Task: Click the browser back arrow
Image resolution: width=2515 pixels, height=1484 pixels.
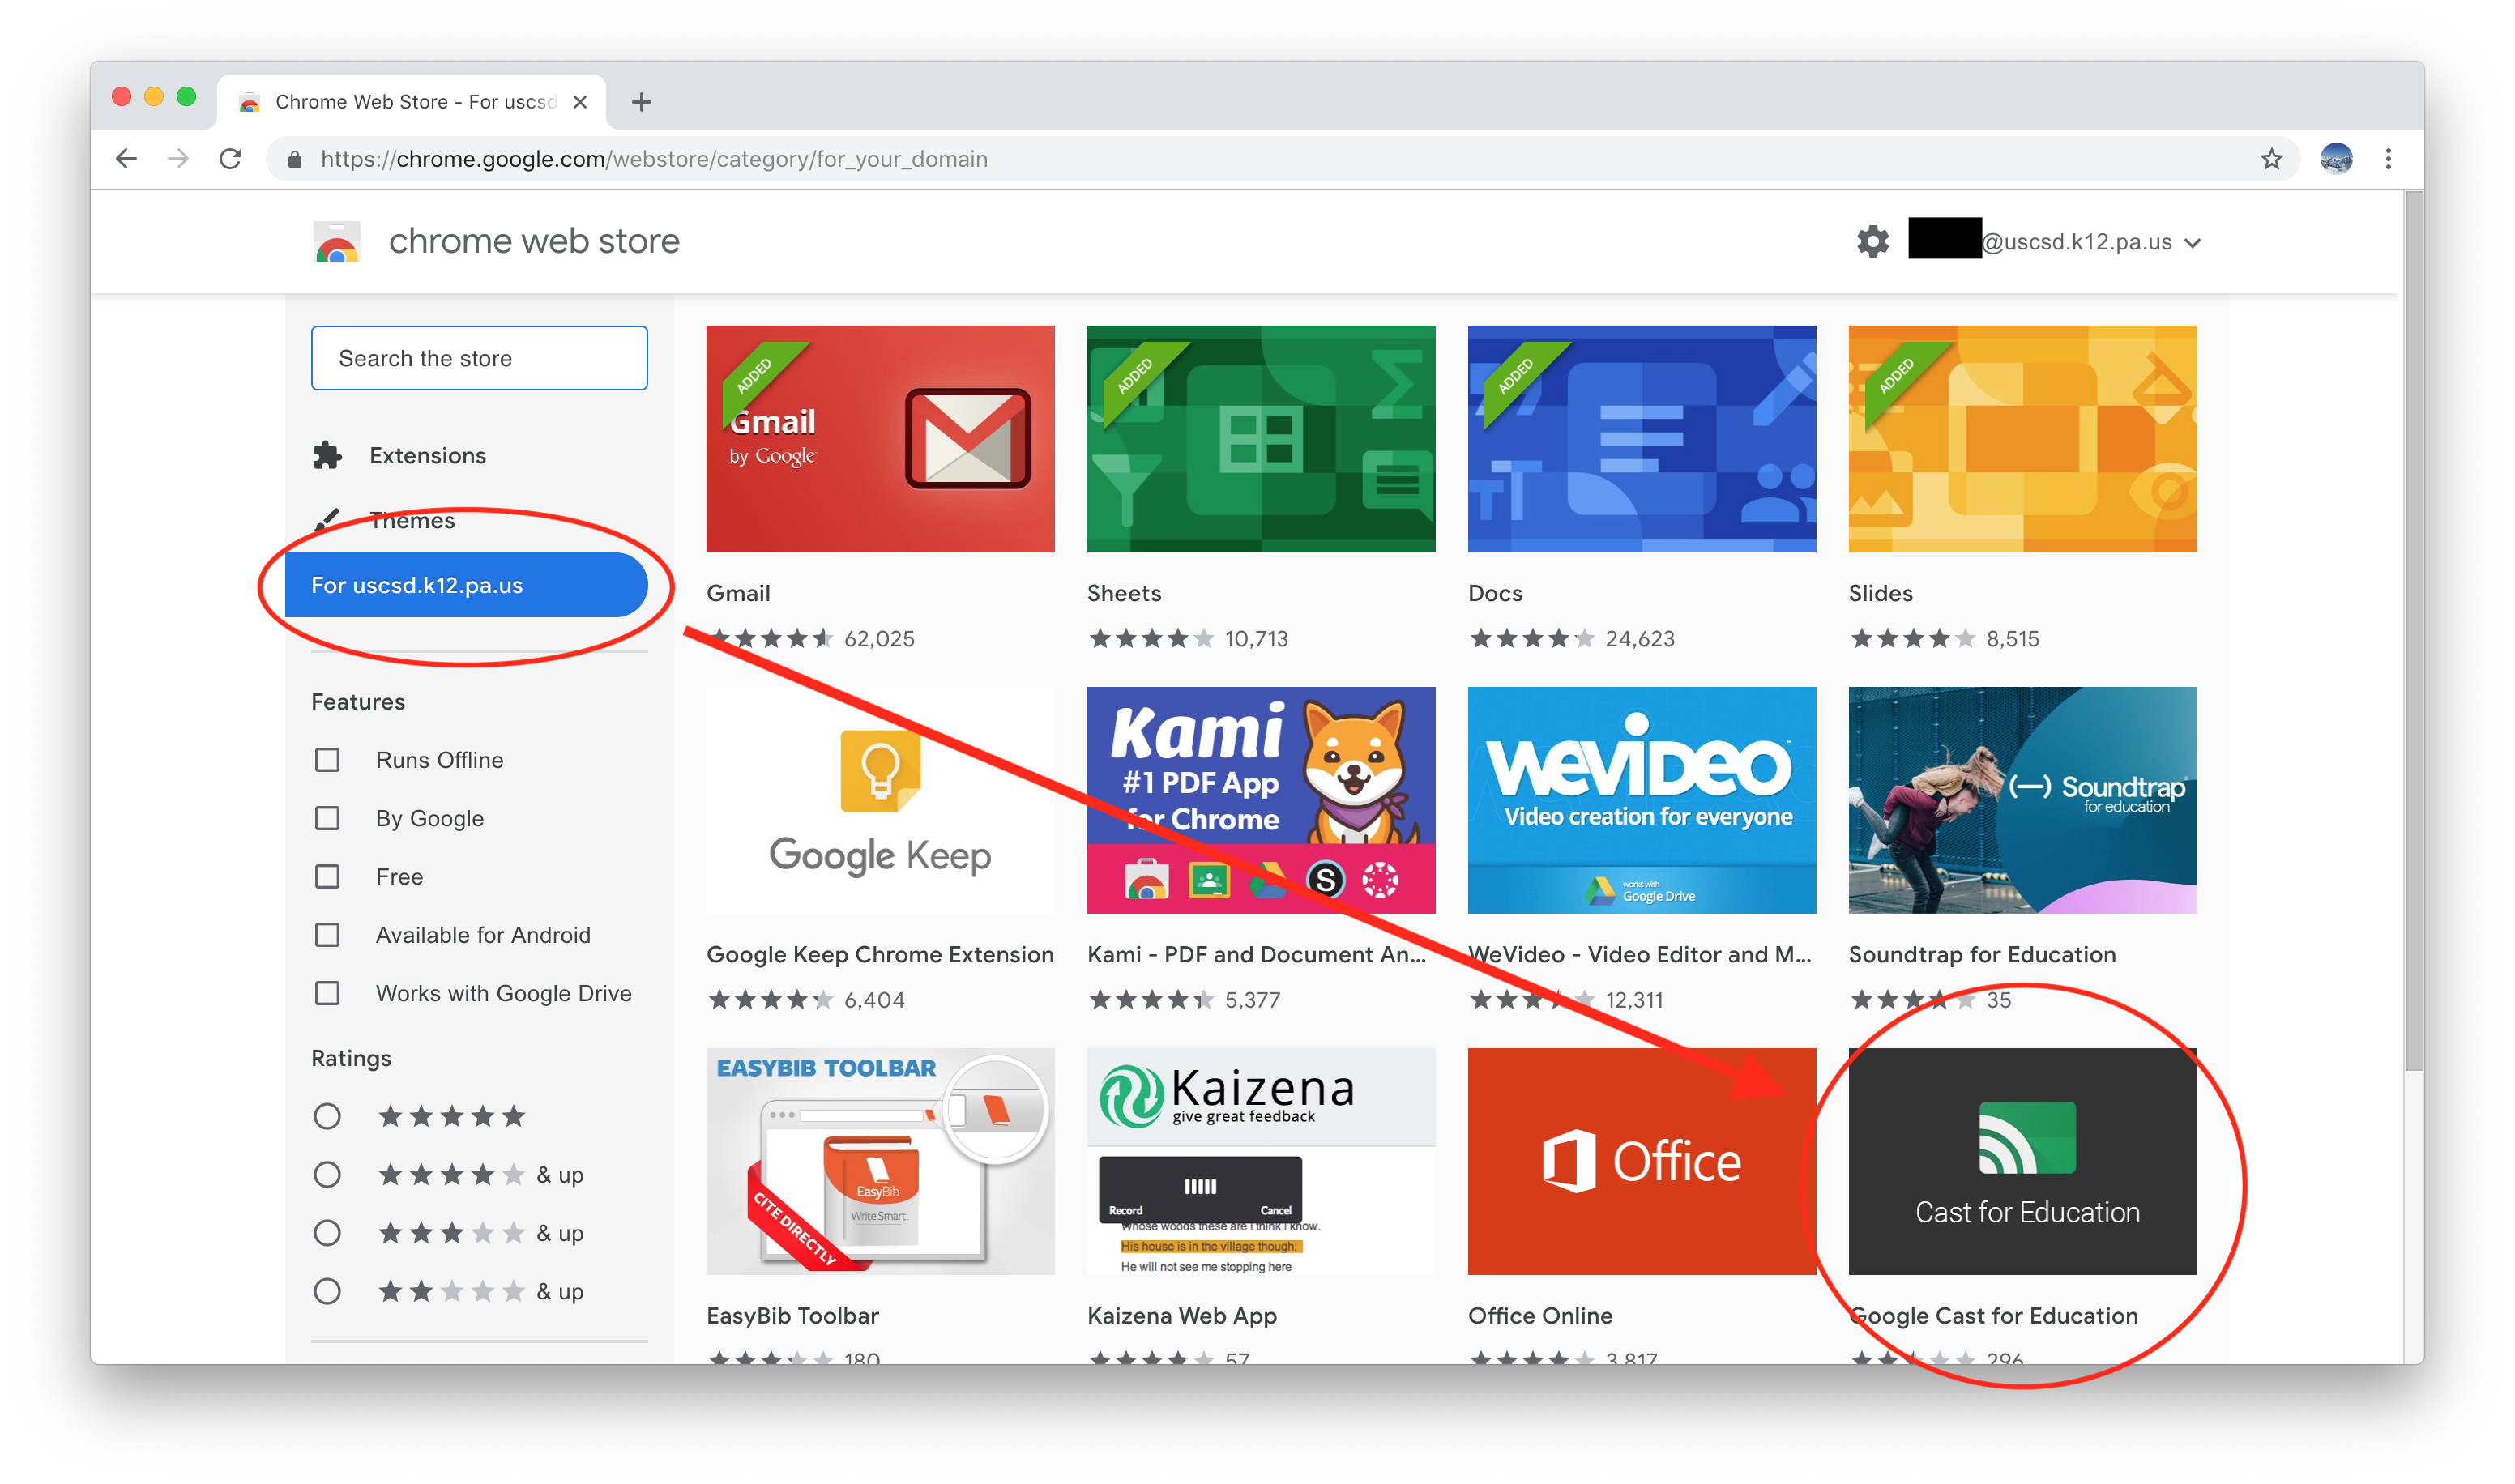Action: tap(127, 159)
